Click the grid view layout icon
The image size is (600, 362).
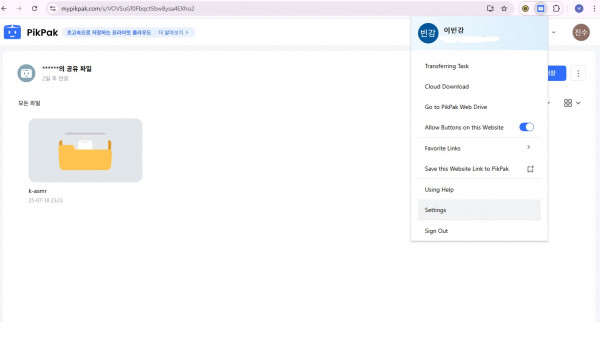click(568, 103)
